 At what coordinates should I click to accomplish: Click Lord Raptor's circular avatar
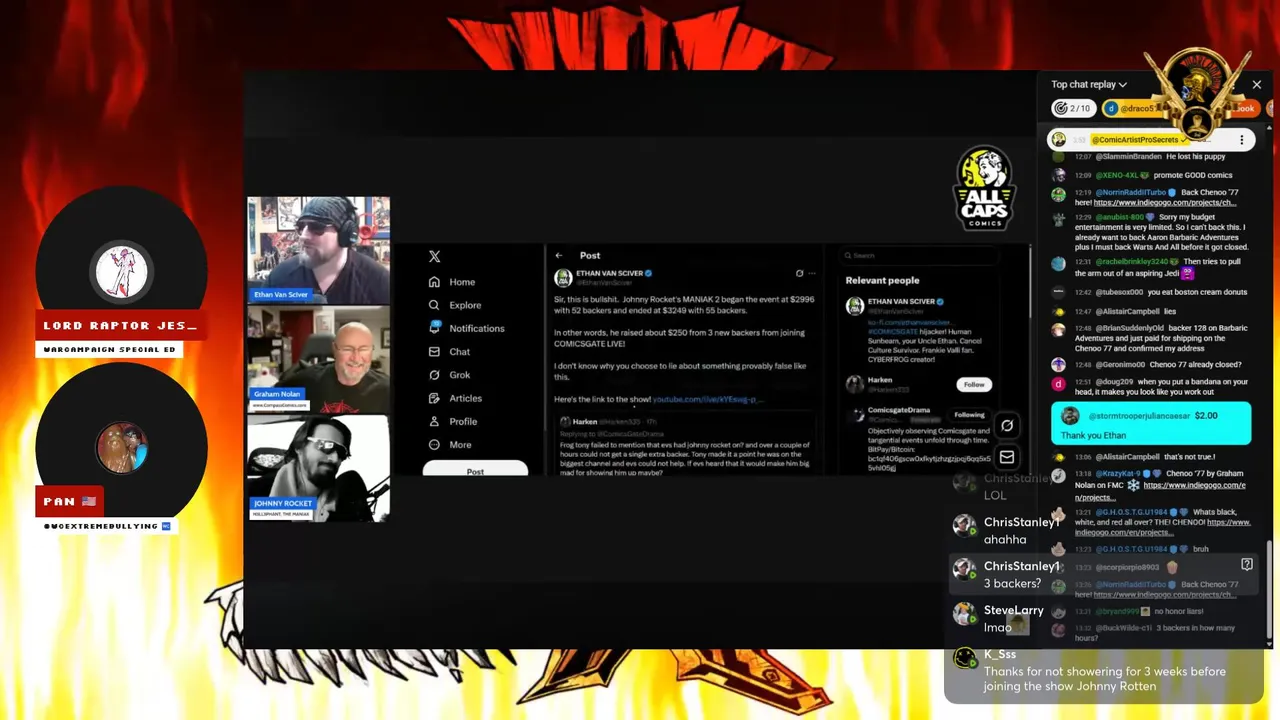[122, 271]
